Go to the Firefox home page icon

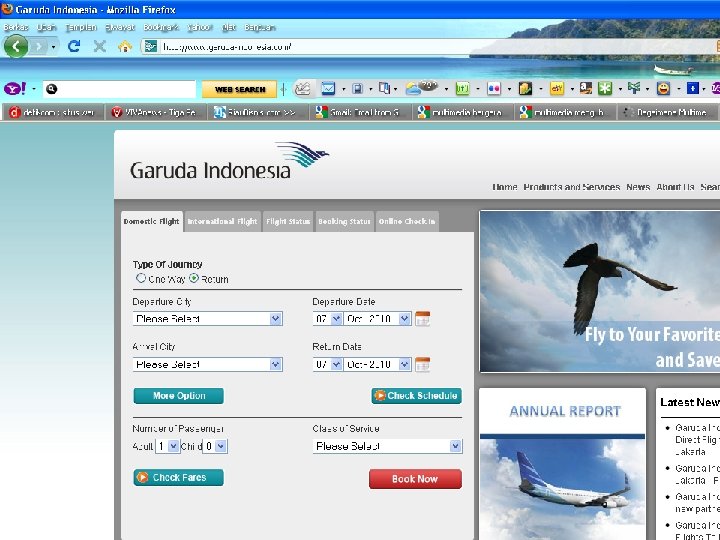[124, 46]
